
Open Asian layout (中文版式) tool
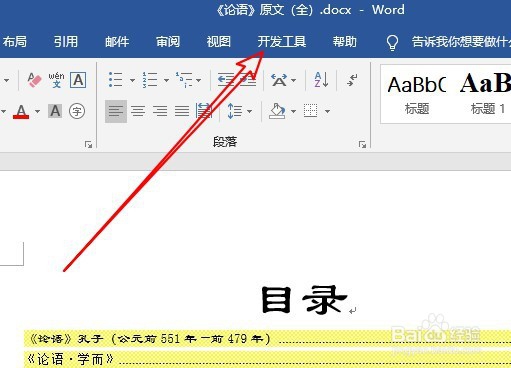(x=279, y=80)
